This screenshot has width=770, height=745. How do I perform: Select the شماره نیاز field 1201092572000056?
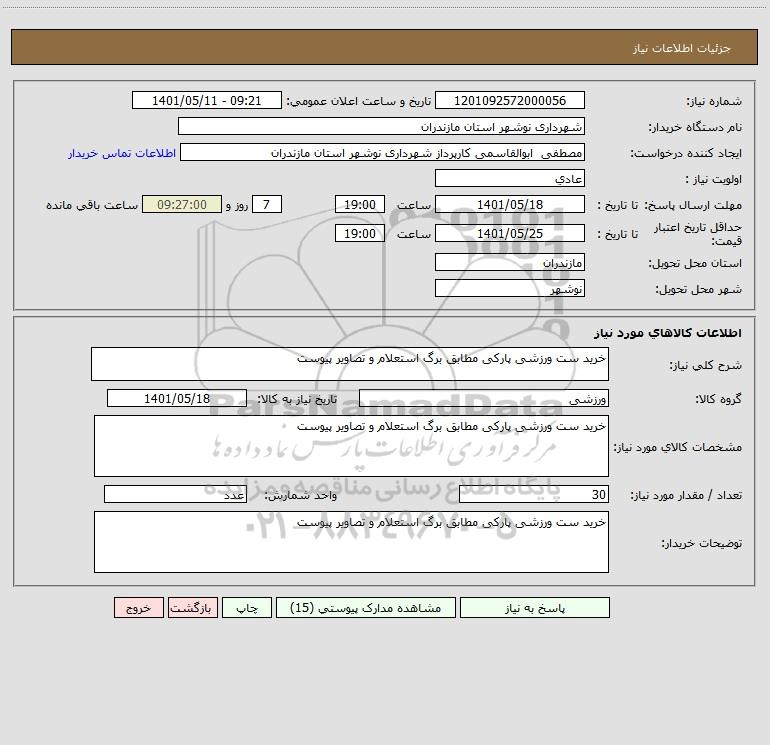pyautogui.click(x=510, y=100)
